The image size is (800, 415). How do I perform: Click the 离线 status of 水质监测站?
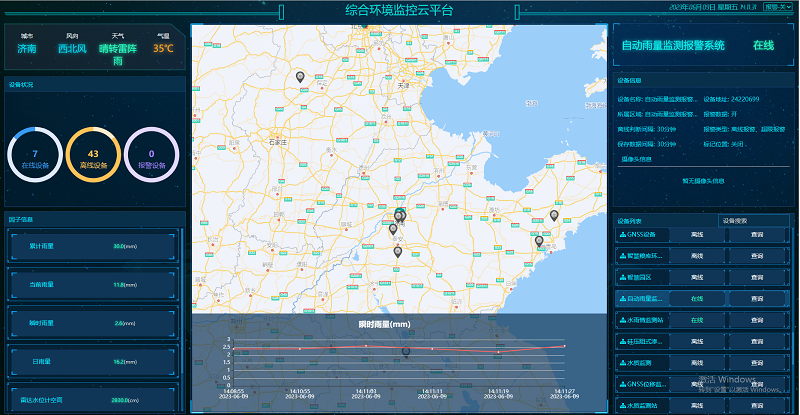coord(697,406)
